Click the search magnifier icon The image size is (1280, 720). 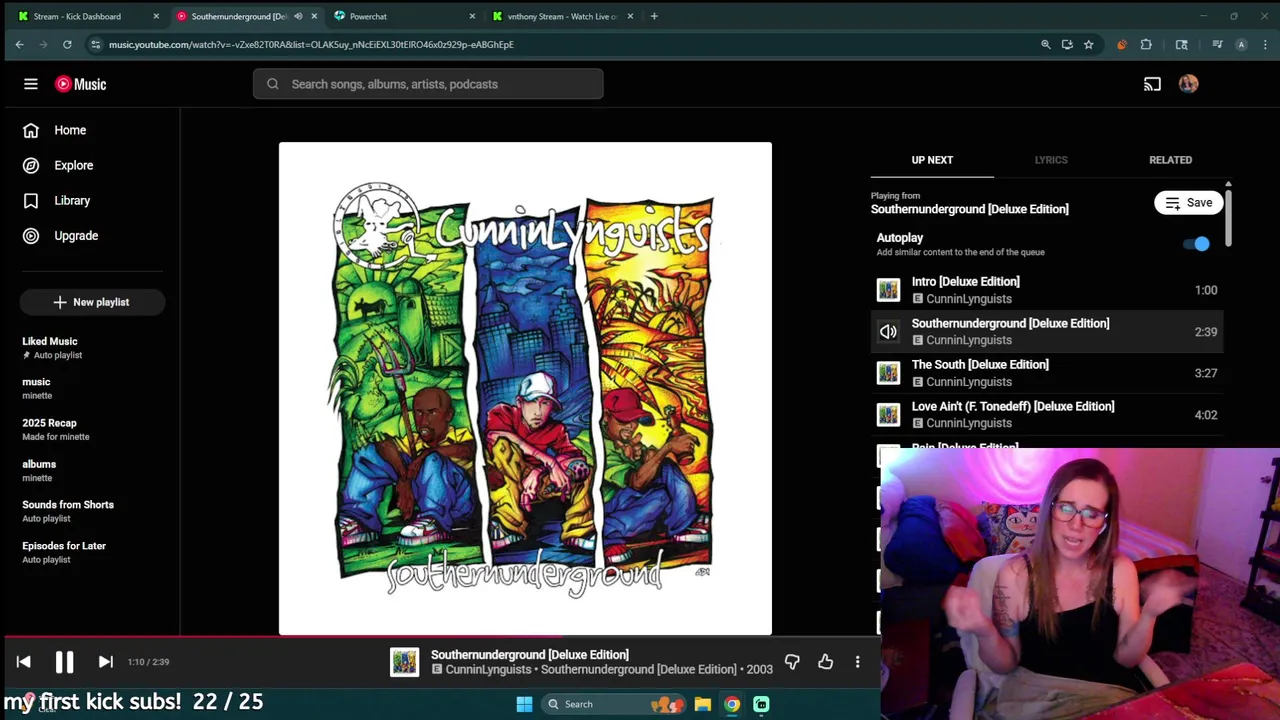coord(272,84)
